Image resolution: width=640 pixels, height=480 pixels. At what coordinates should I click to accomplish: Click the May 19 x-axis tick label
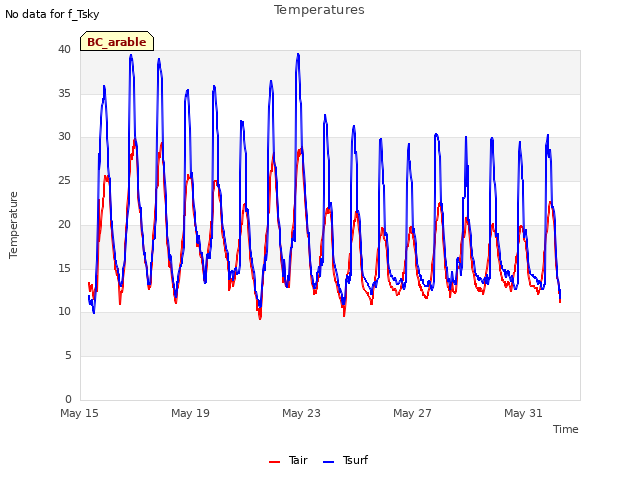click(190, 413)
